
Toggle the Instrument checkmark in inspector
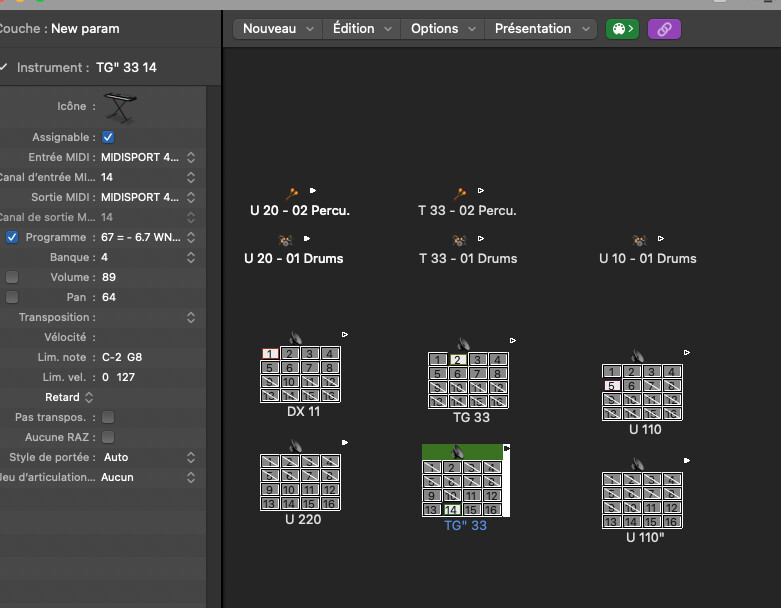[3, 67]
